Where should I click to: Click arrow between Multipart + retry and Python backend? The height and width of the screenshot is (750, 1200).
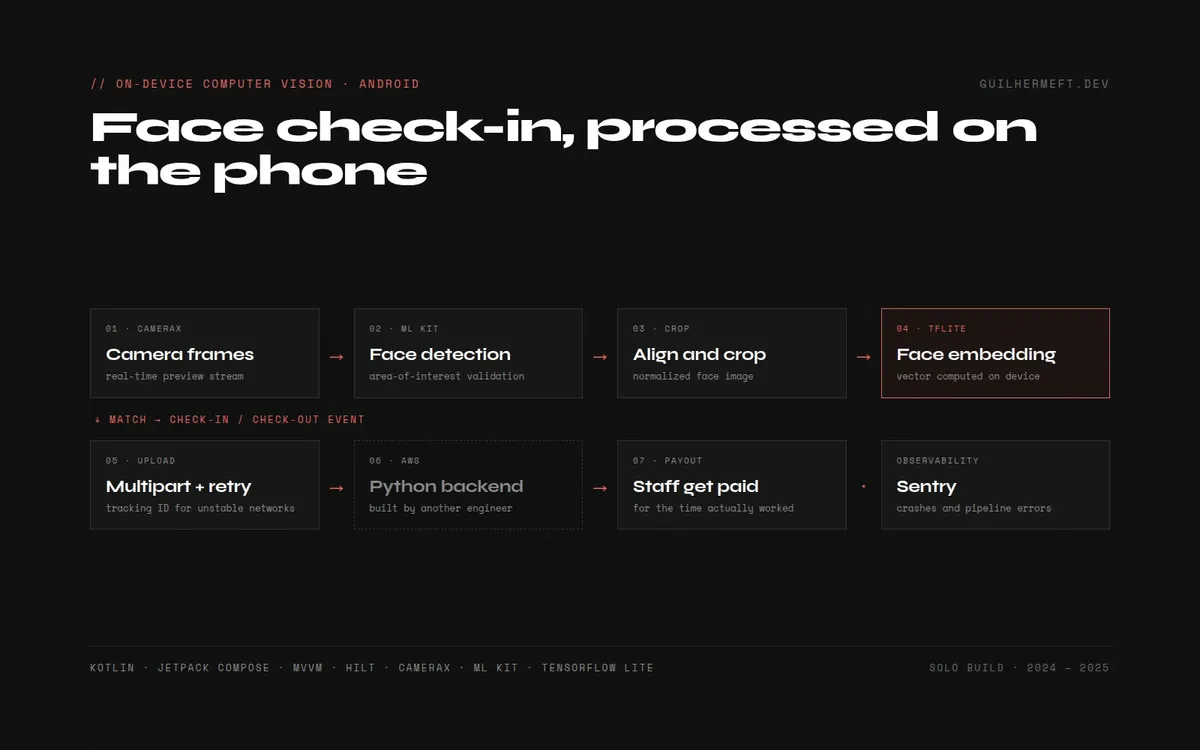tap(337, 489)
